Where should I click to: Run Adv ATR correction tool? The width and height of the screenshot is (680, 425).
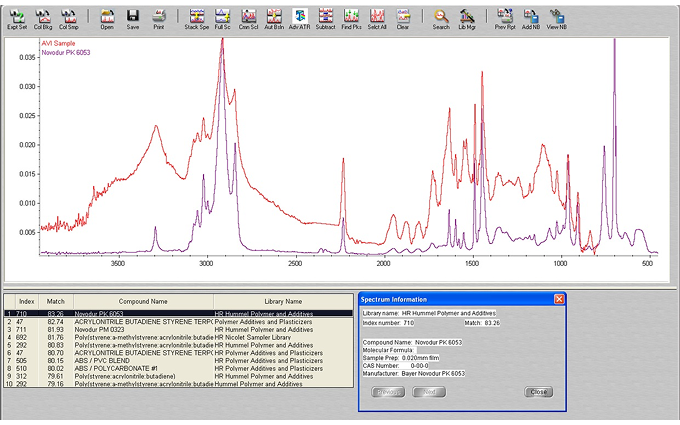[299, 18]
